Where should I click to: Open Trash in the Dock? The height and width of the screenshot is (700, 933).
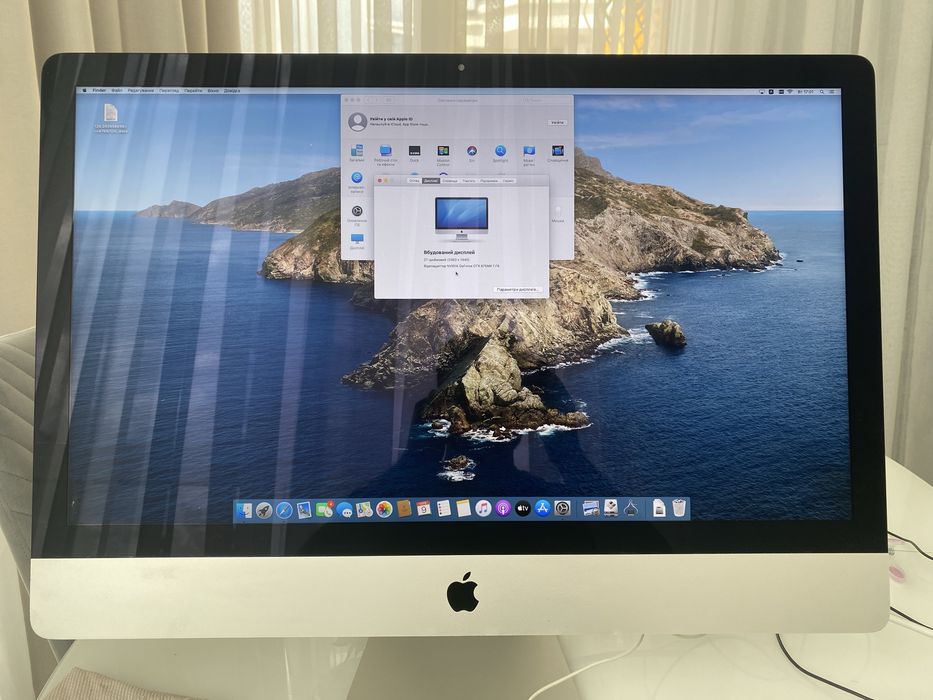[x=678, y=508]
